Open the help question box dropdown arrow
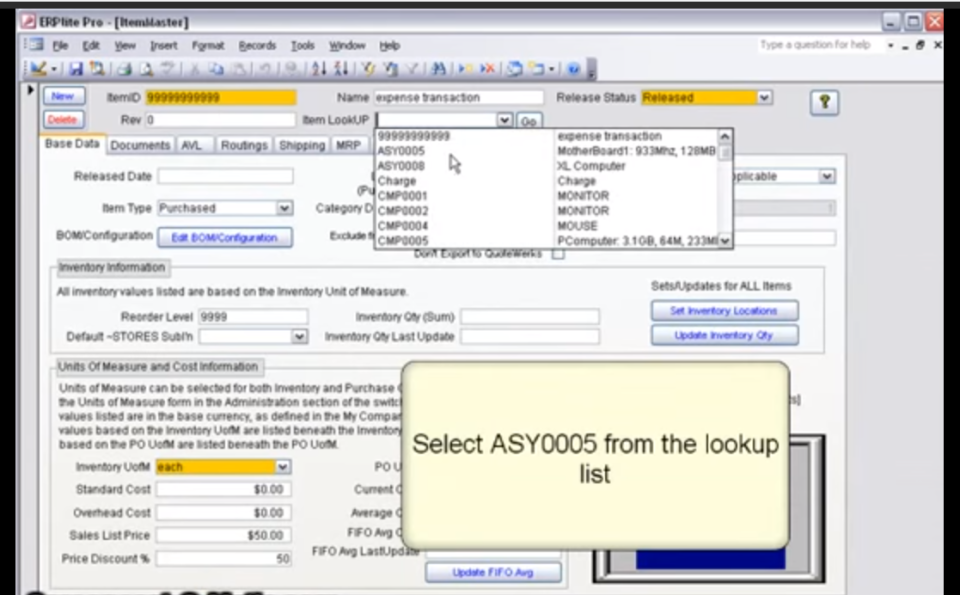This screenshot has height=595, width=960. tap(890, 45)
